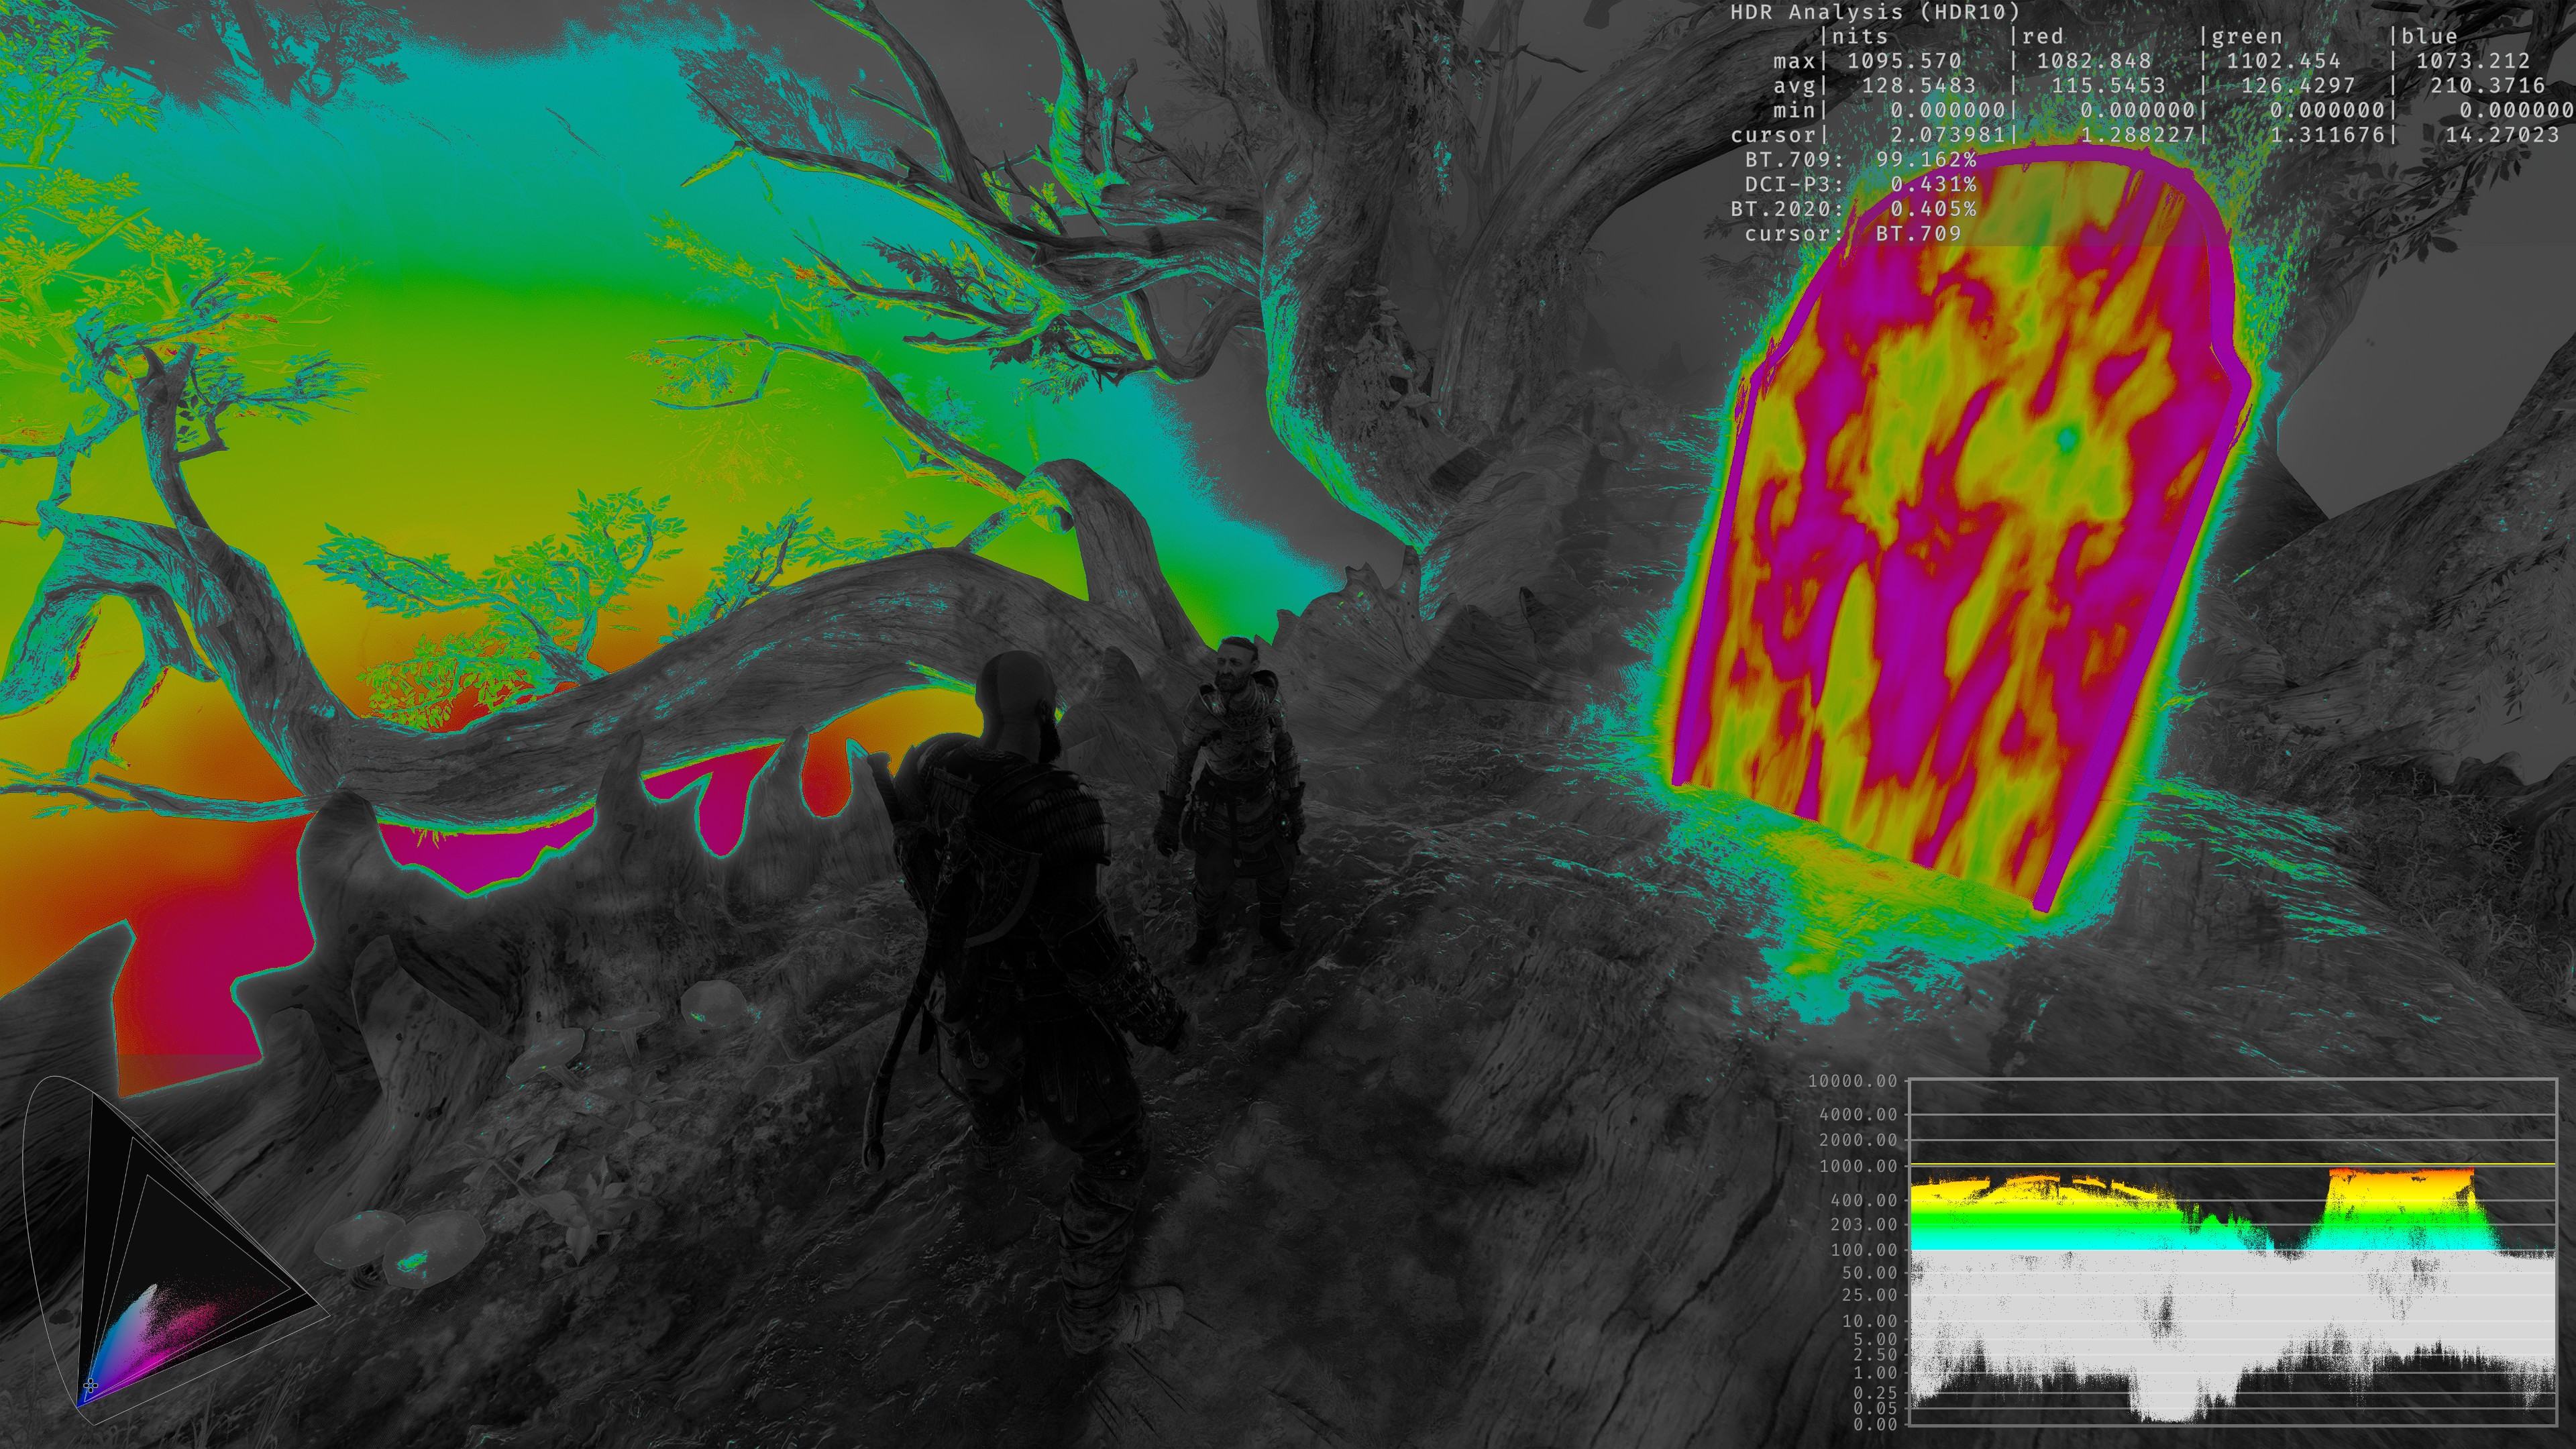Click the 100.00 nits waveform label

[x=1863, y=1250]
